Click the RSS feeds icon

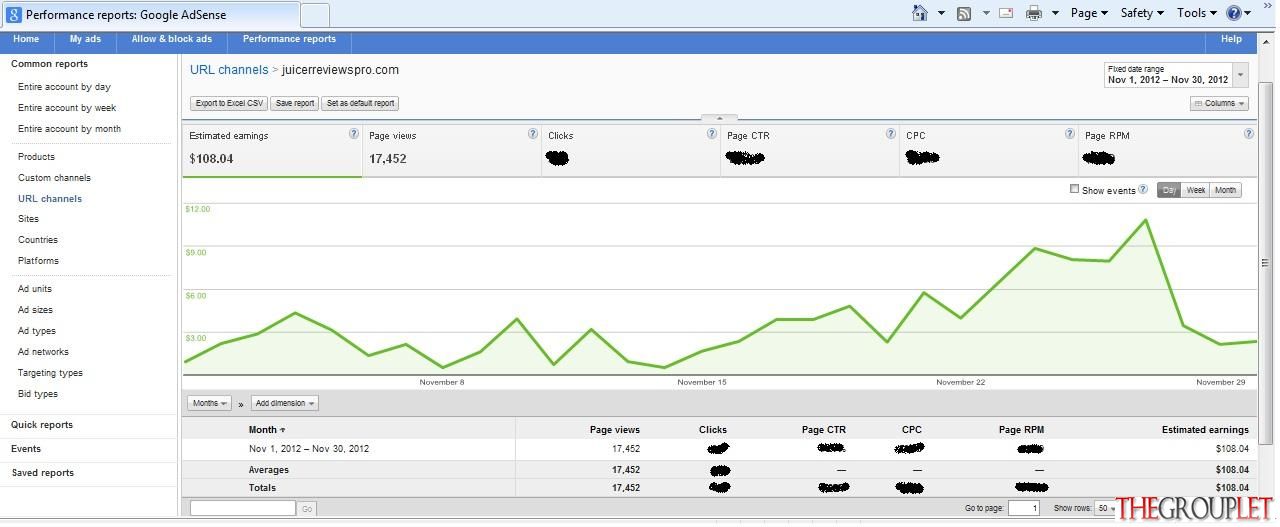[964, 13]
